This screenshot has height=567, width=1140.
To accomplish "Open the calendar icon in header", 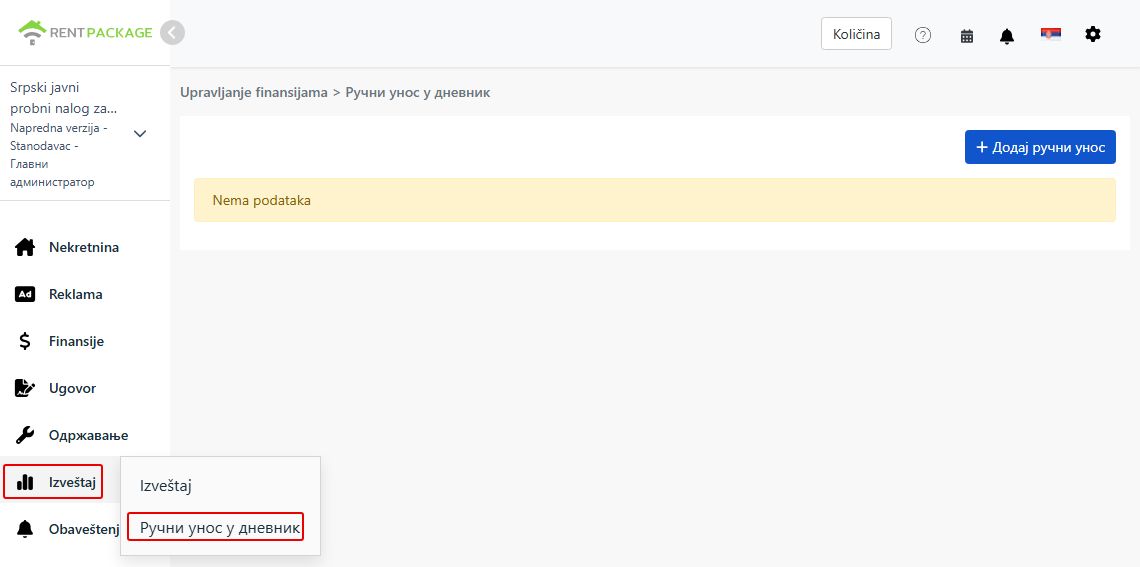I will point(966,36).
